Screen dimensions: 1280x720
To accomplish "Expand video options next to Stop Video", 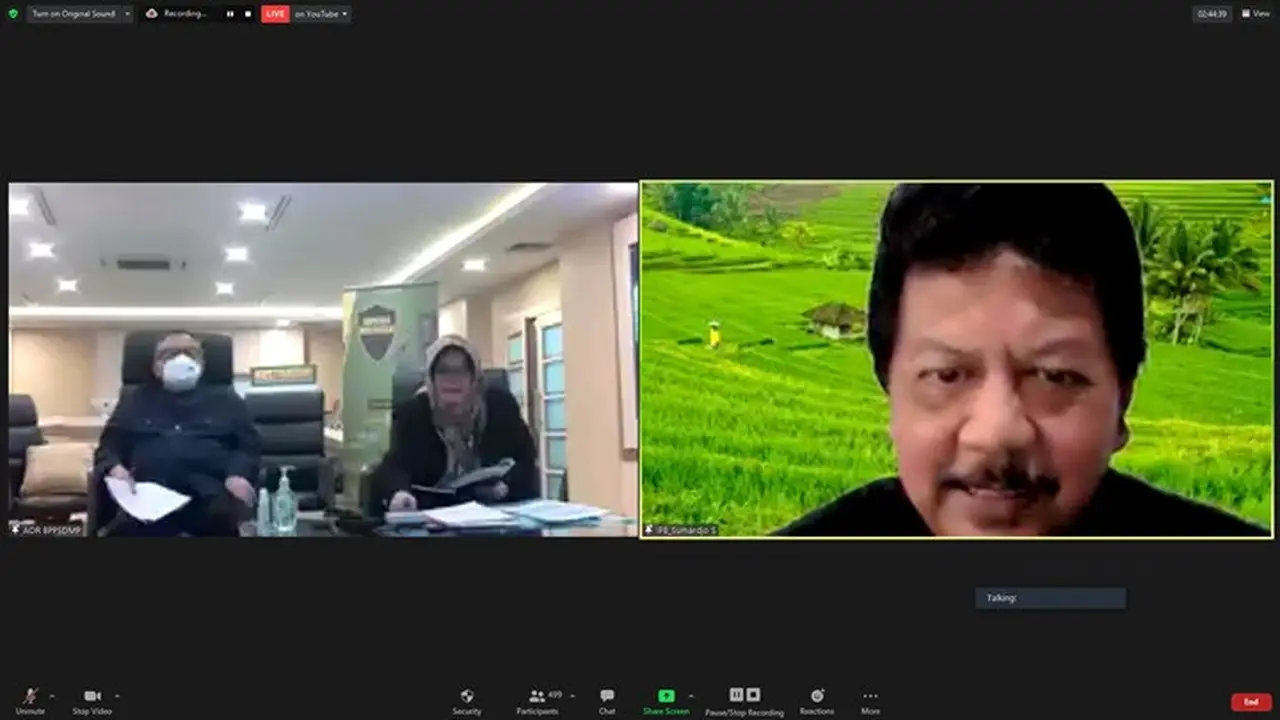I will pyautogui.click(x=117, y=696).
